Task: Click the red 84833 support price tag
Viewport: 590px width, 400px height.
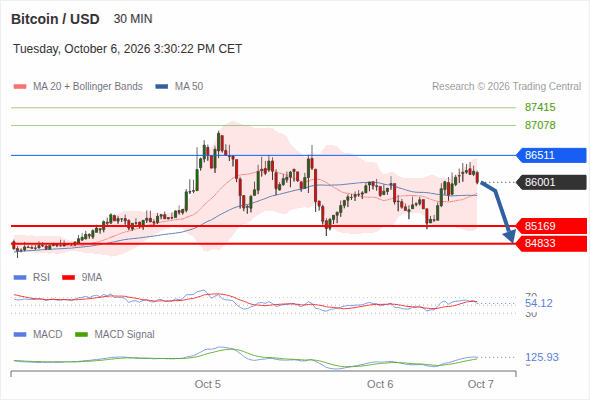Action: pyautogui.click(x=551, y=243)
